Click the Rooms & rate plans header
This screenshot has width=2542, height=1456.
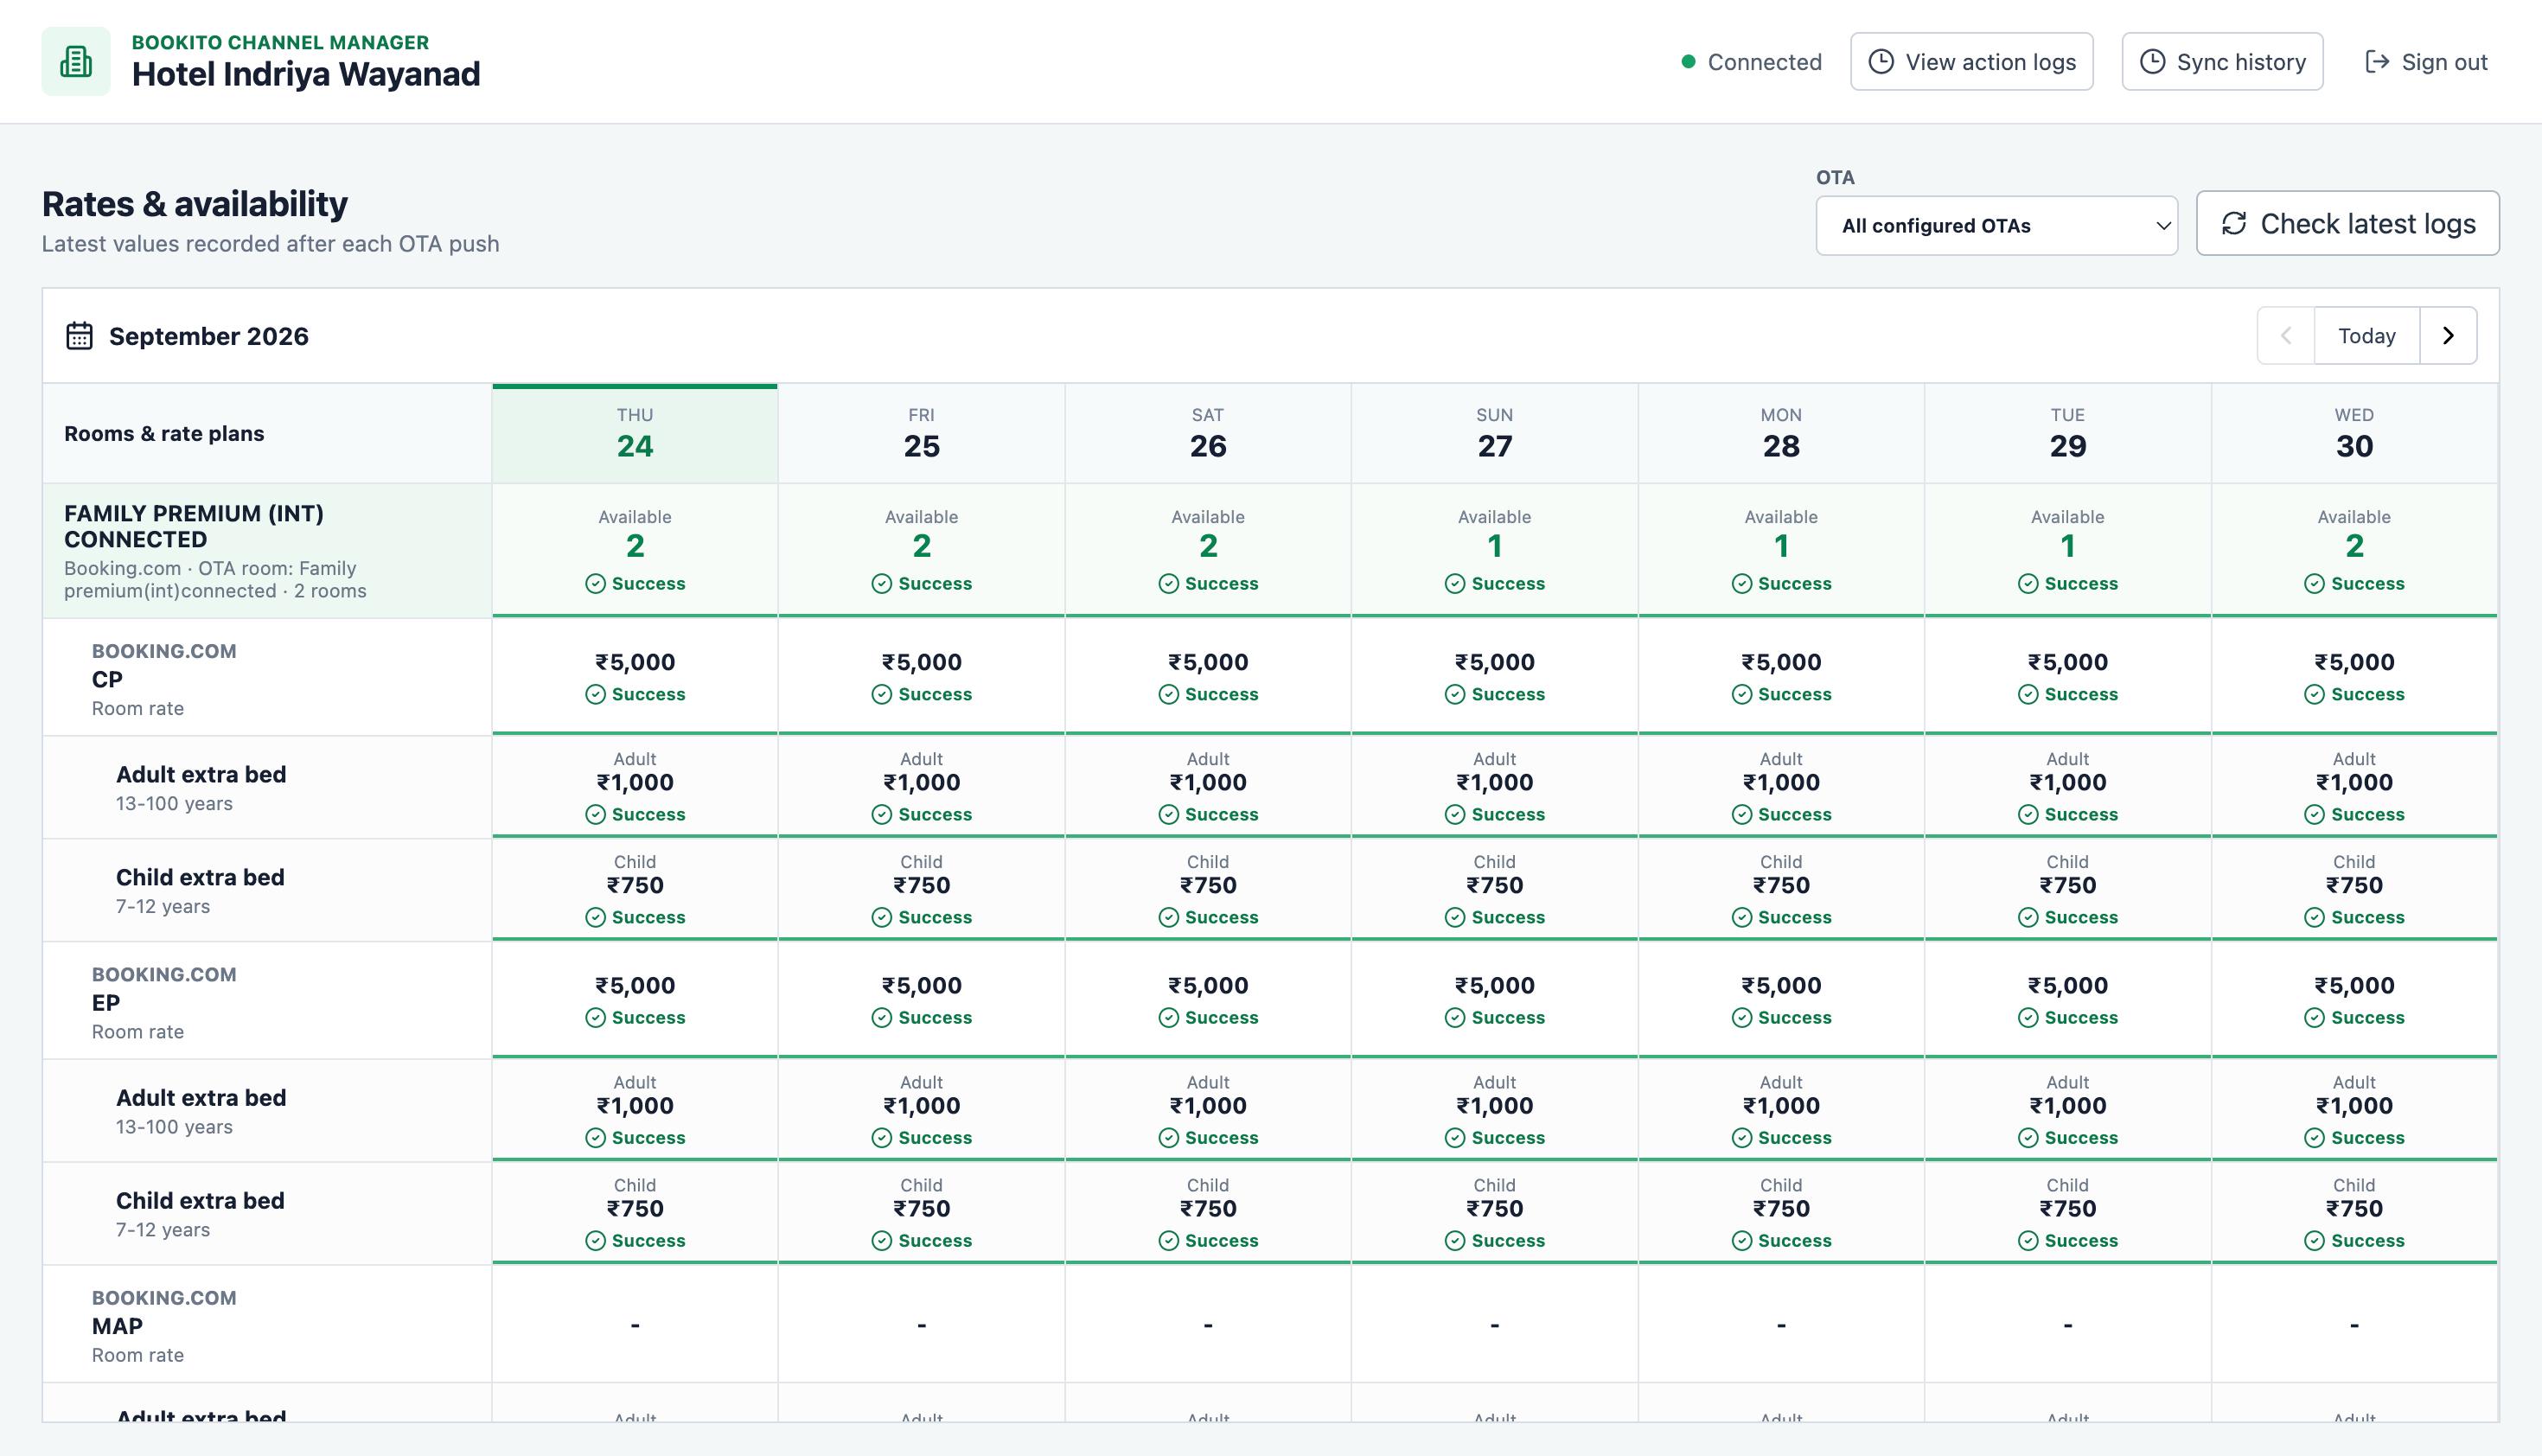click(x=164, y=433)
